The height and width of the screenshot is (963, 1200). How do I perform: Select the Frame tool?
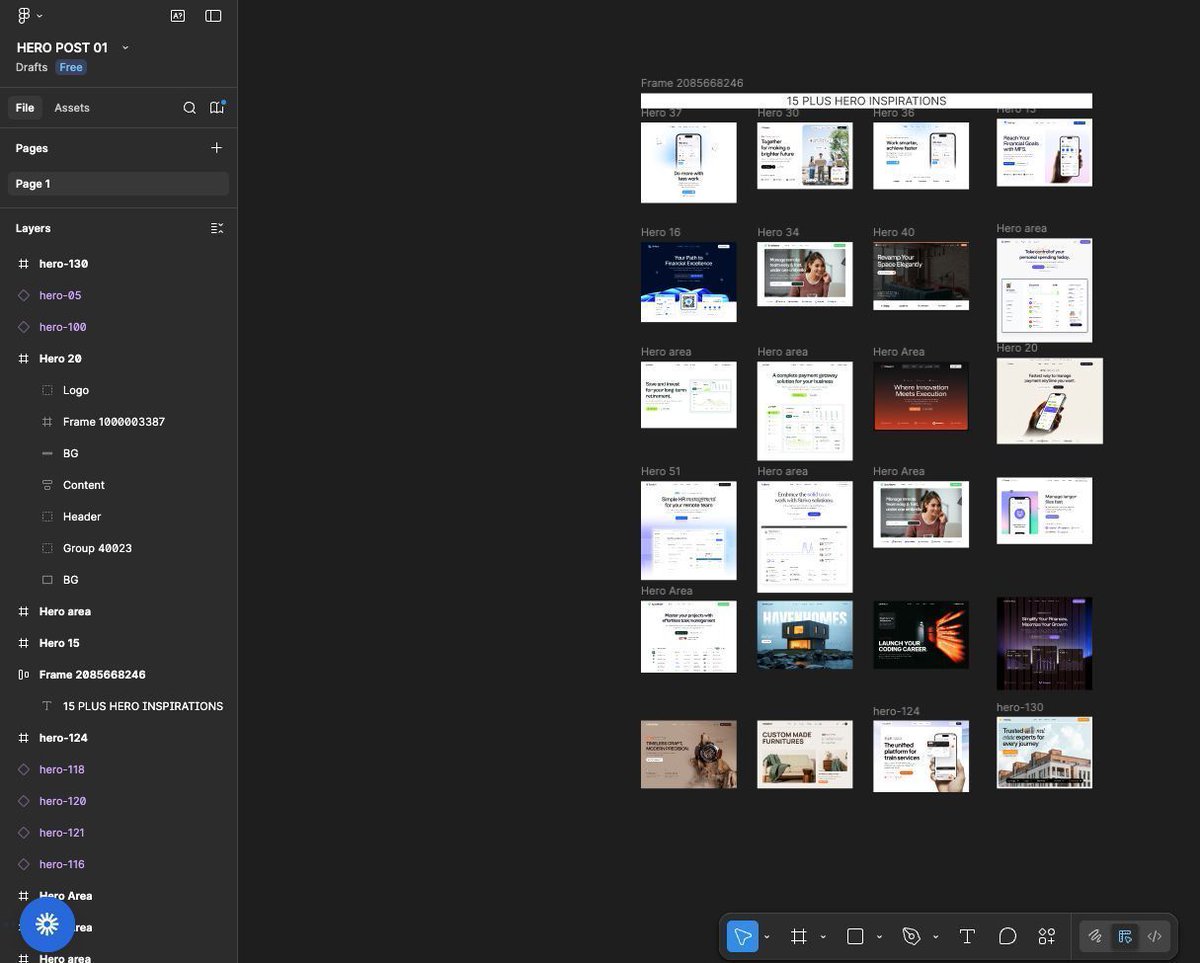tap(798, 936)
